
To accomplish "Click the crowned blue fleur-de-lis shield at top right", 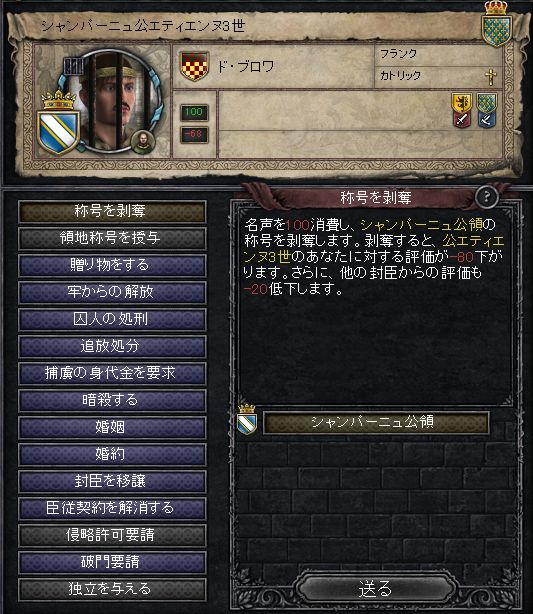I will [496, 25].
